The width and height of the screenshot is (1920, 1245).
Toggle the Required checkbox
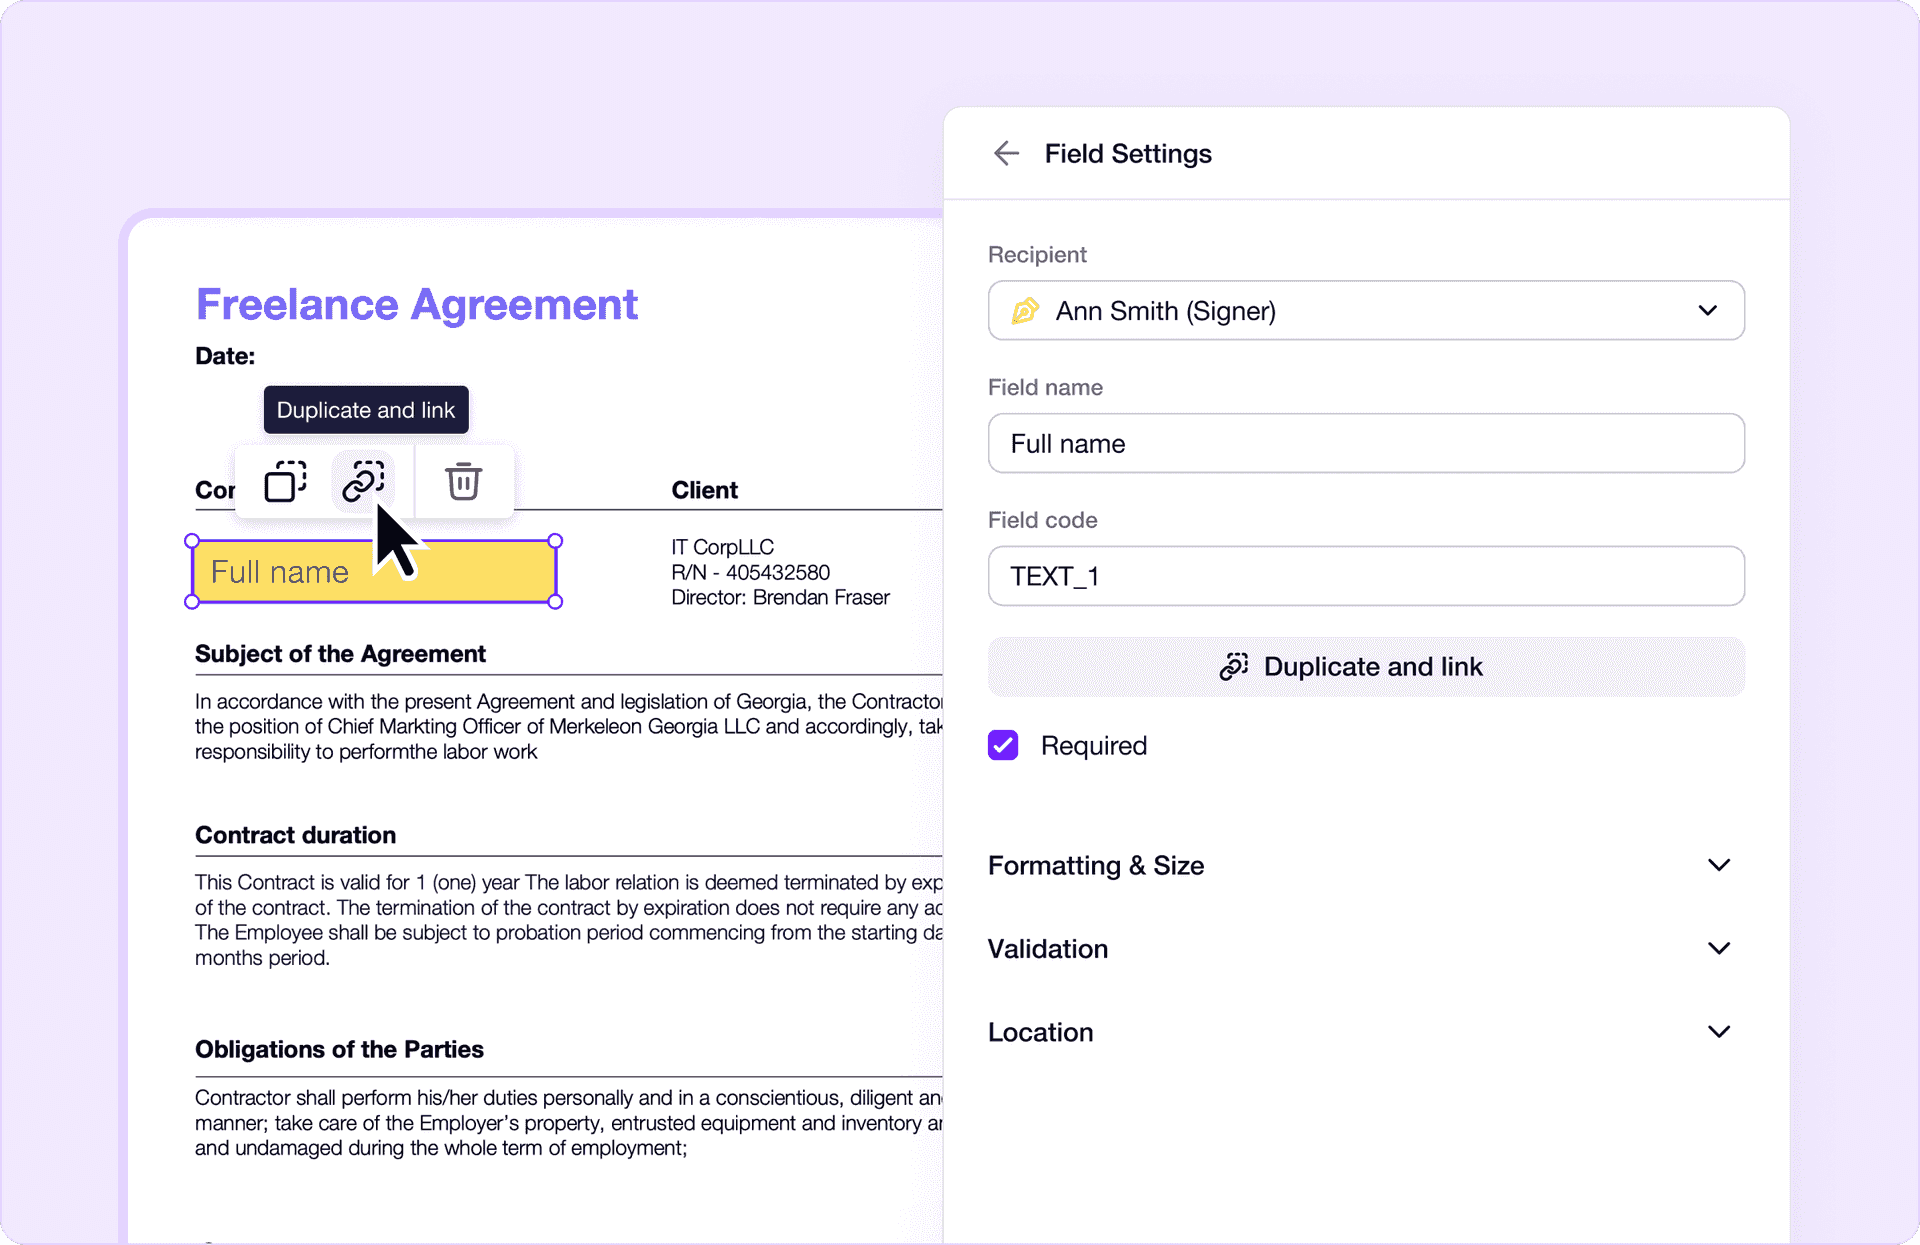pos(1003,745)
